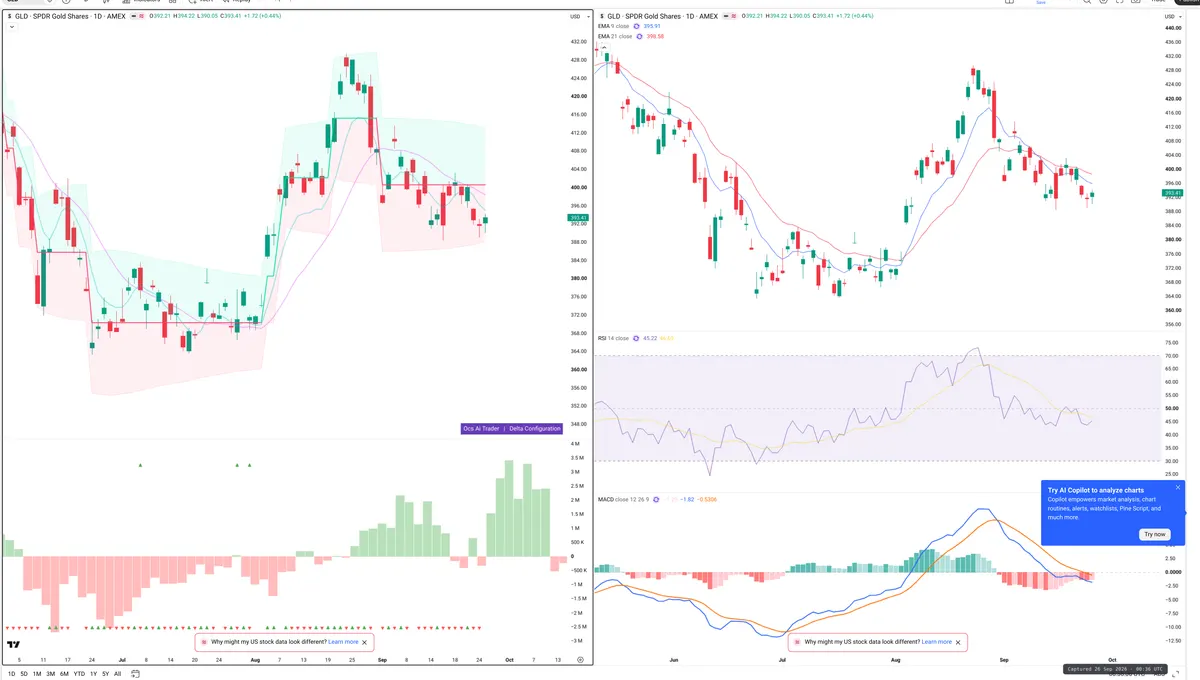Select the 1D time range
The height and width of the screenshot is (680, 1200).
[12, 674]
